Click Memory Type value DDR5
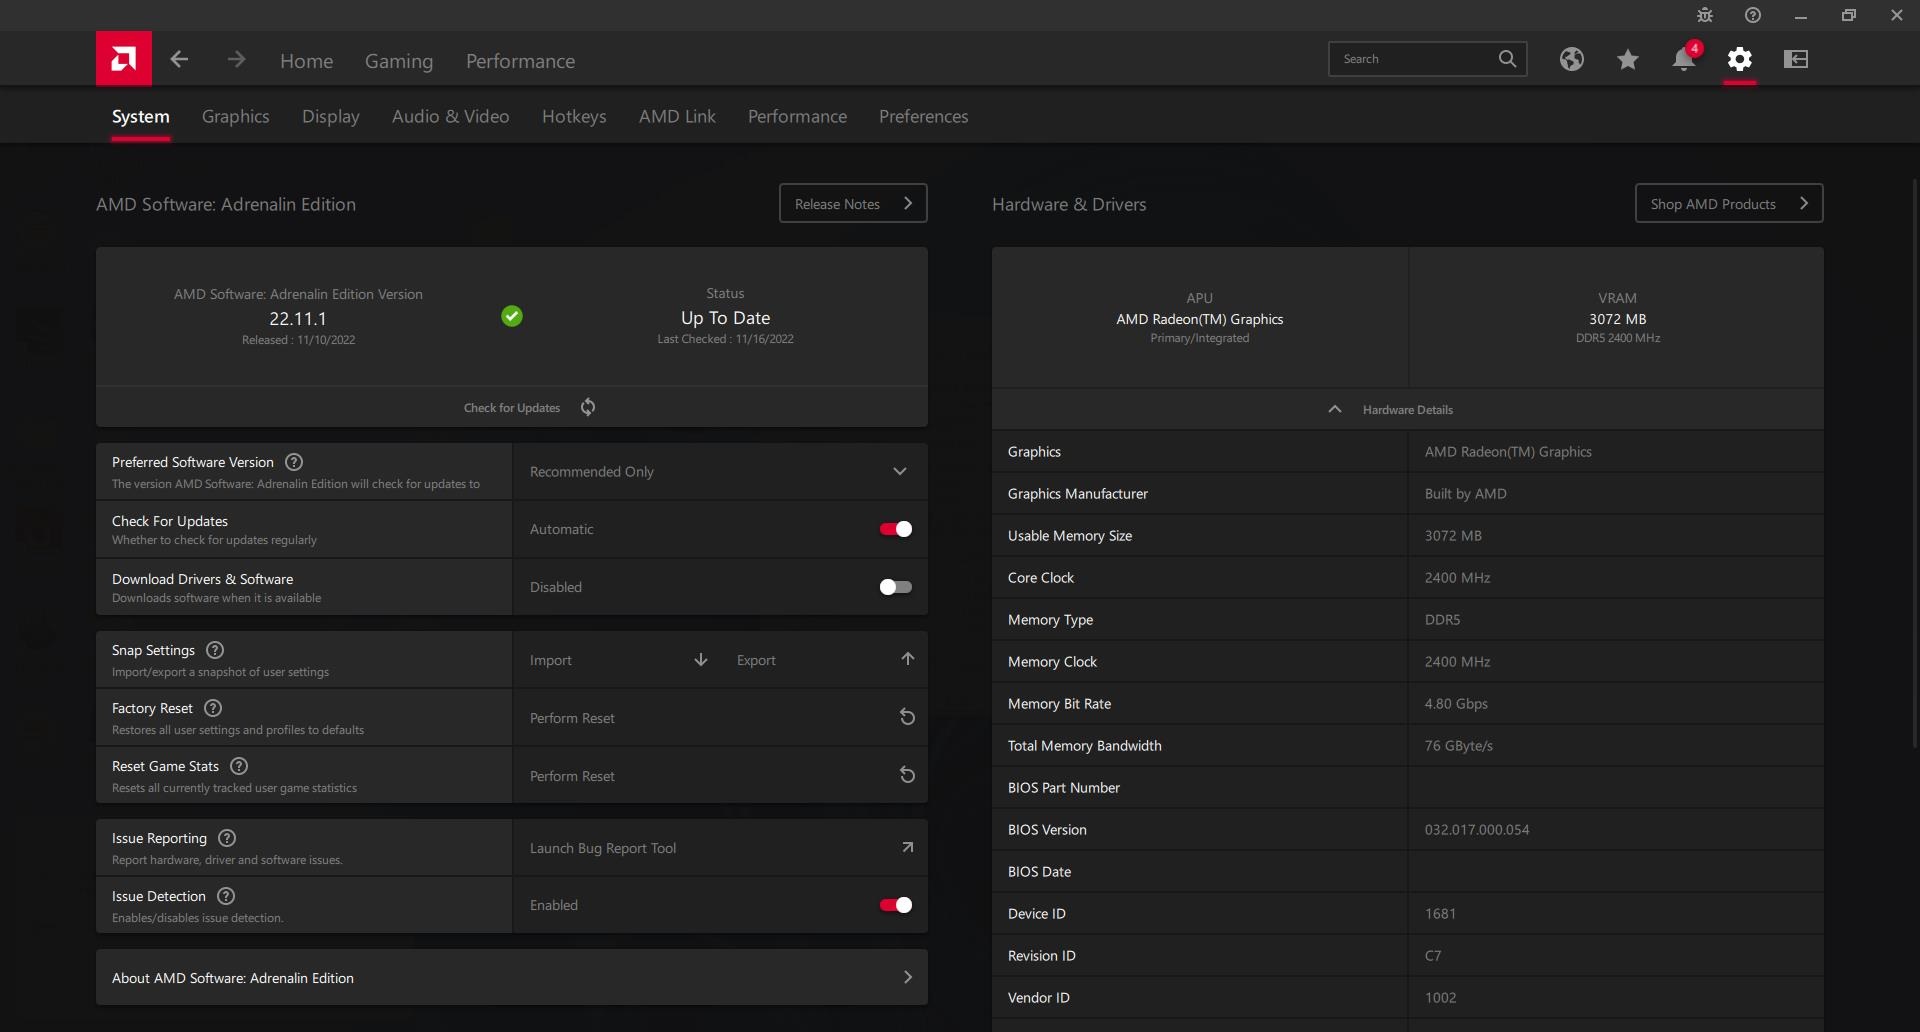Viewport: 1920px width, 1032px height. point(1442,620)
